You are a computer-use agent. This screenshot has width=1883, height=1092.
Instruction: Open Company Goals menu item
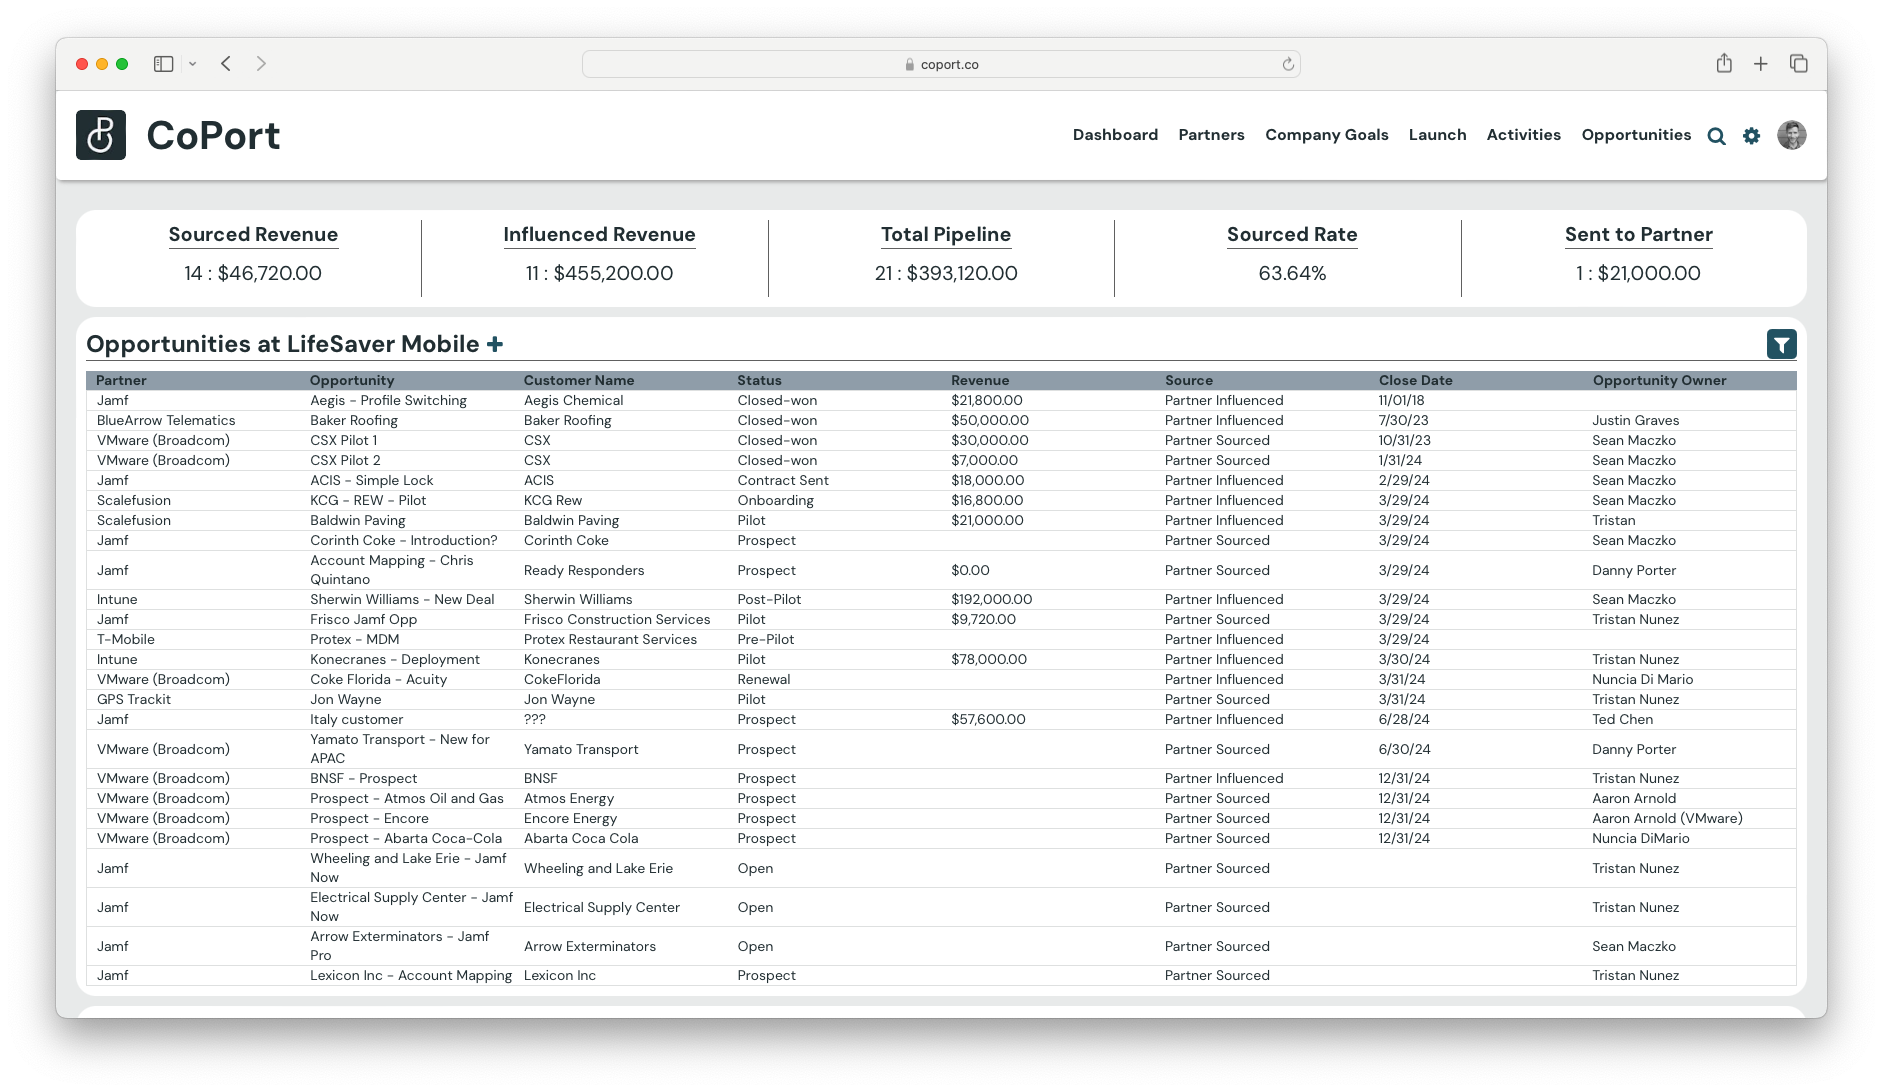(x=1326, y=135)
